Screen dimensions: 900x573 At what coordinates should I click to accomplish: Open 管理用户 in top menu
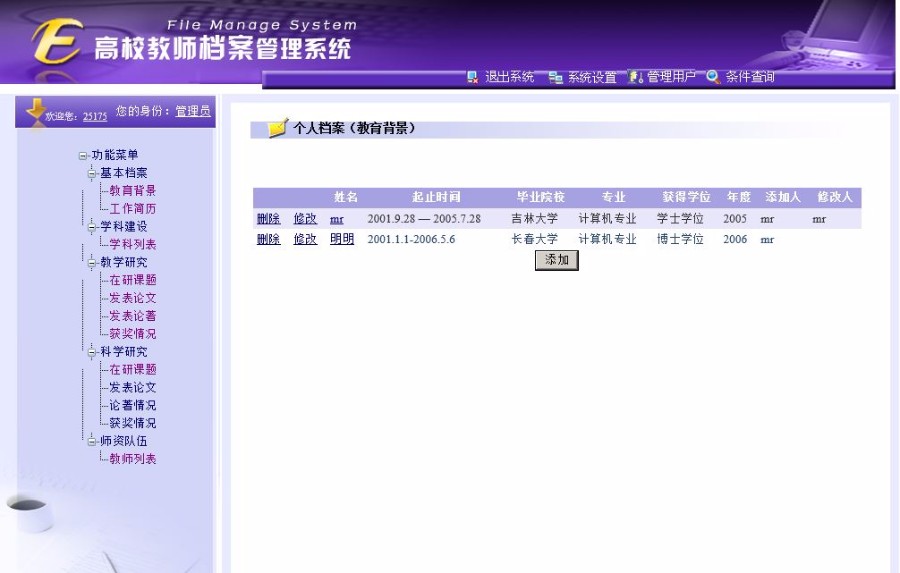(x=671, y=76)
